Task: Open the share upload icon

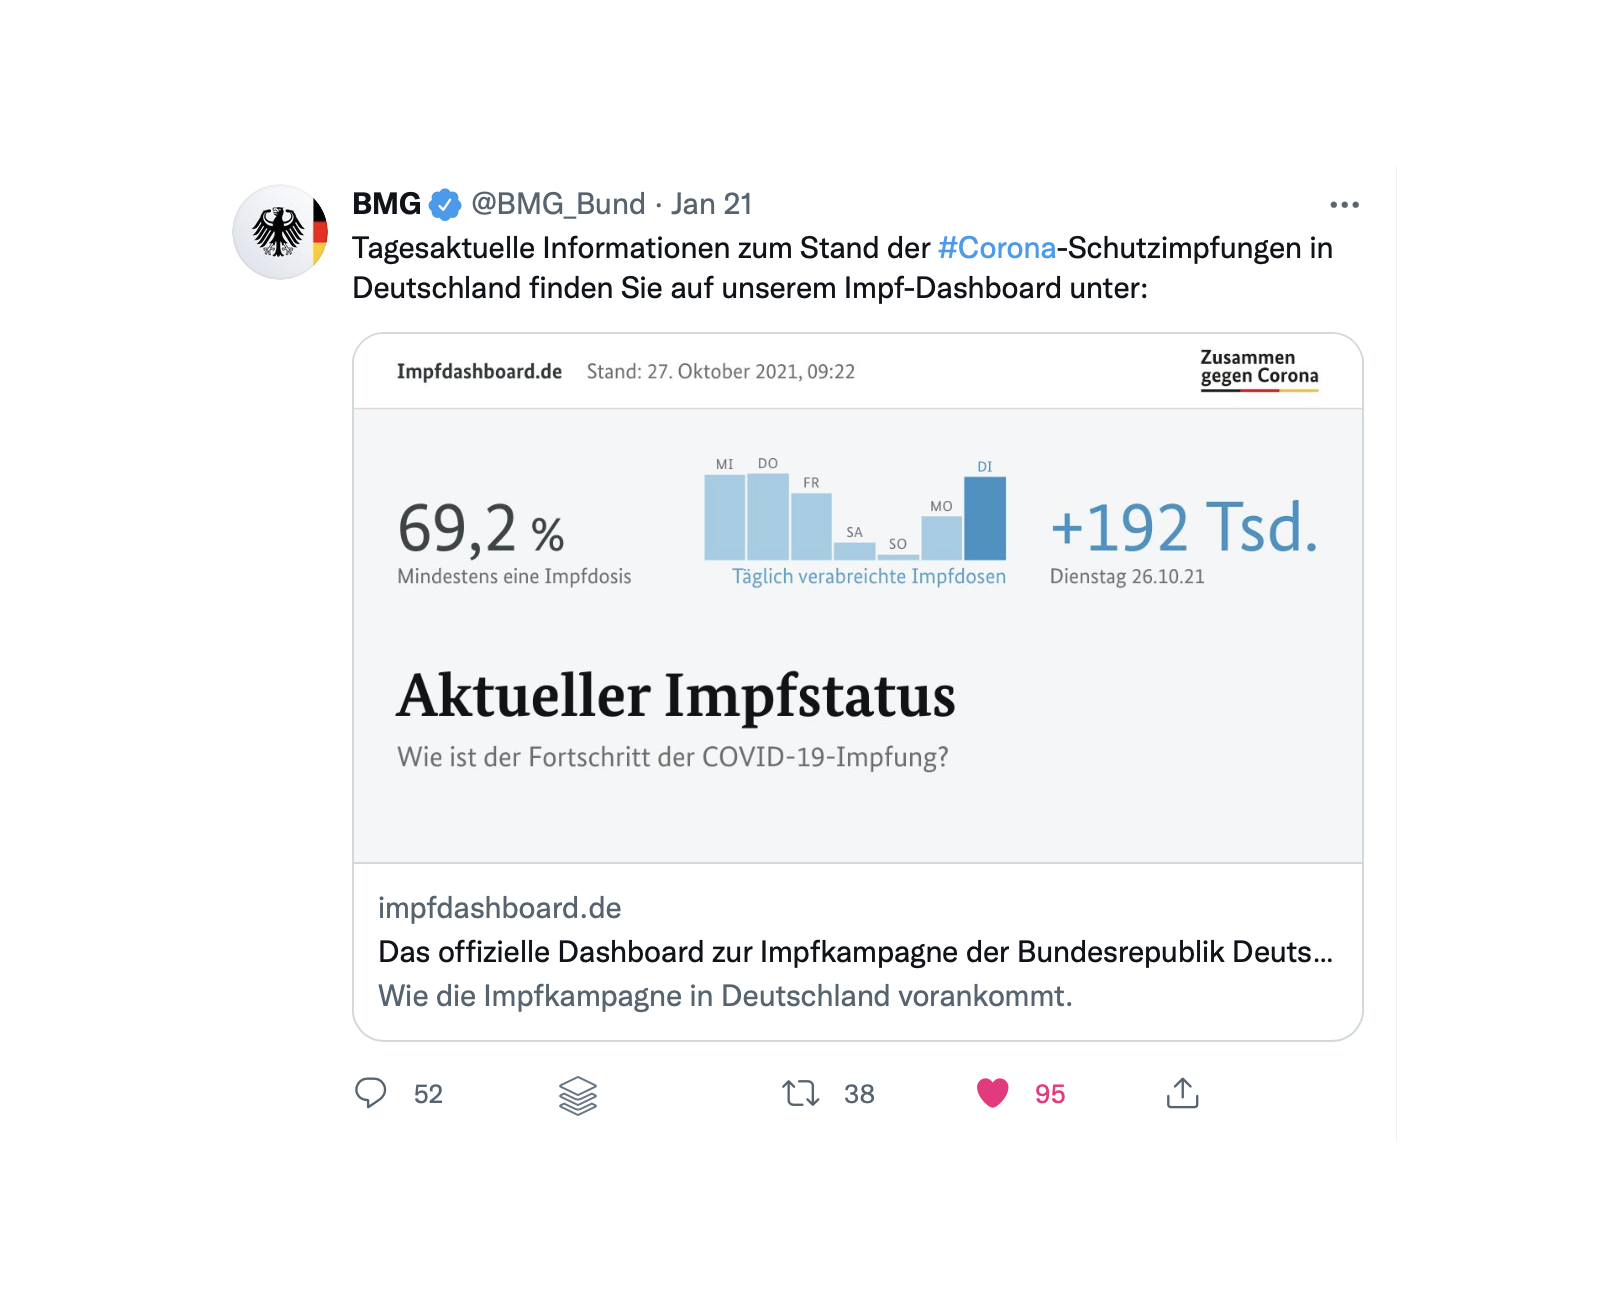Action: [x=1183, y=1093]
